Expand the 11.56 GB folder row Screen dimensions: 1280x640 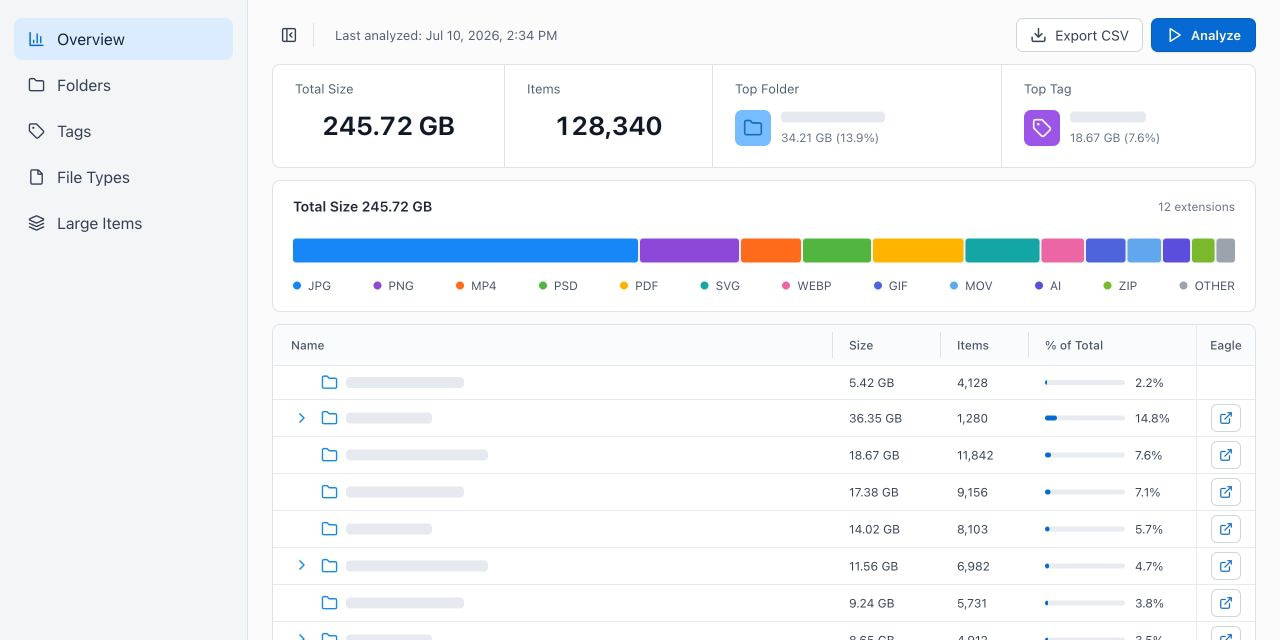pos(302,566)
